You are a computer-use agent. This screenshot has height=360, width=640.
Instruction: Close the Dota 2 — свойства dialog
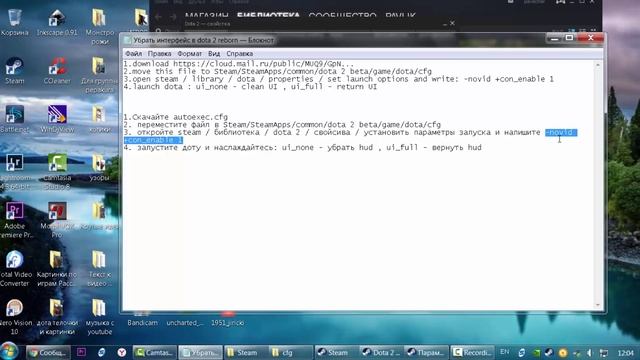click(452, 23)
